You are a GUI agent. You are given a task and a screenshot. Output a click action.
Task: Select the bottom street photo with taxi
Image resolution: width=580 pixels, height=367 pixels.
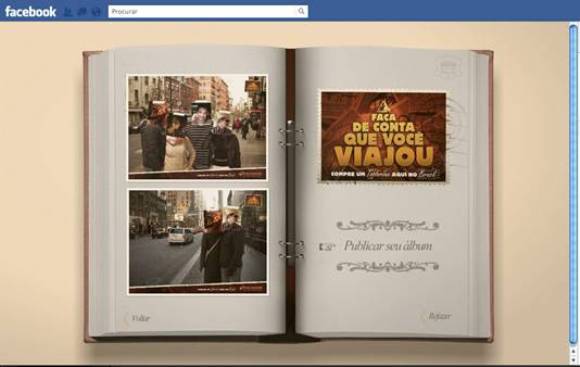198,242
